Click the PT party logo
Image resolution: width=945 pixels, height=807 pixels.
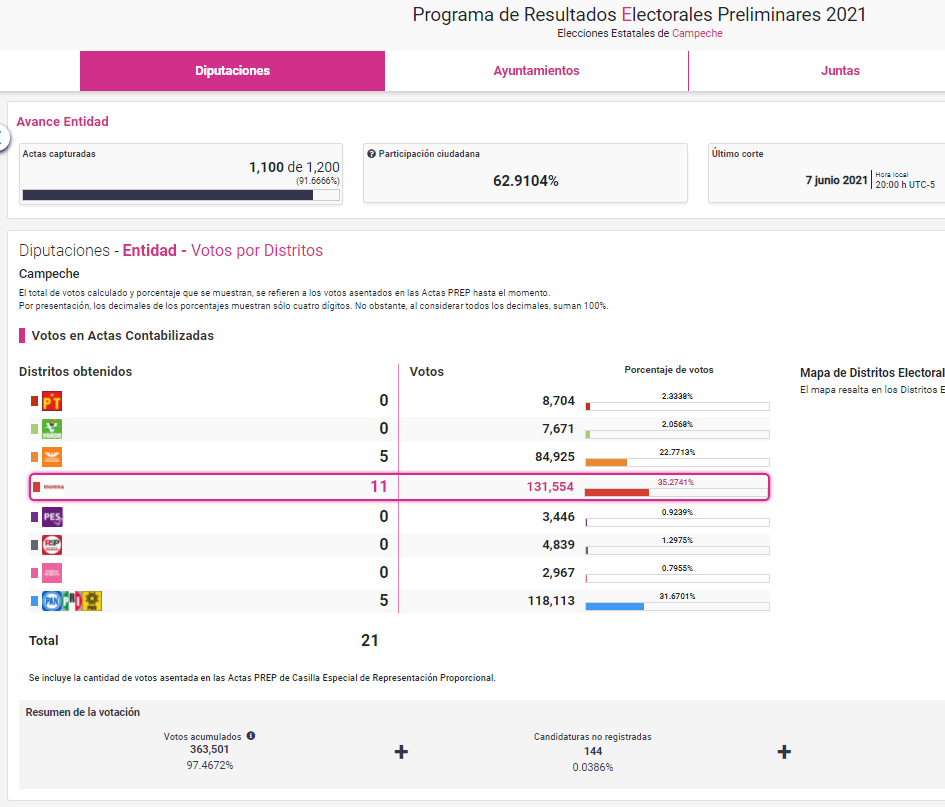51,401
